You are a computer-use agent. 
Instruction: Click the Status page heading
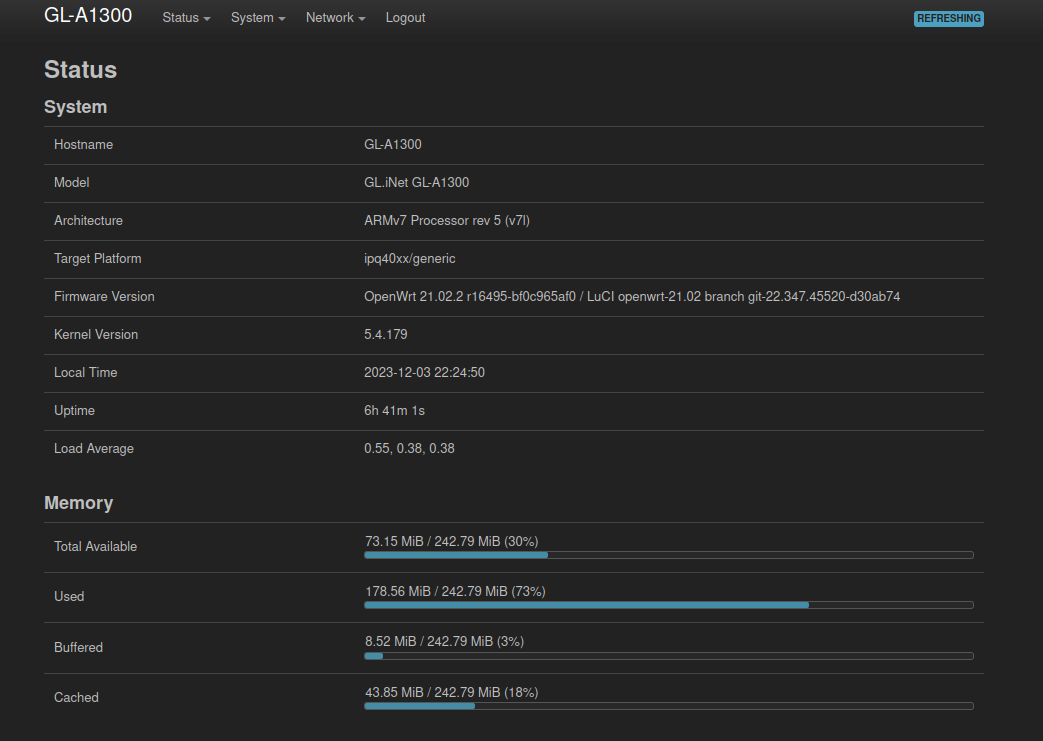coord(80,70)
